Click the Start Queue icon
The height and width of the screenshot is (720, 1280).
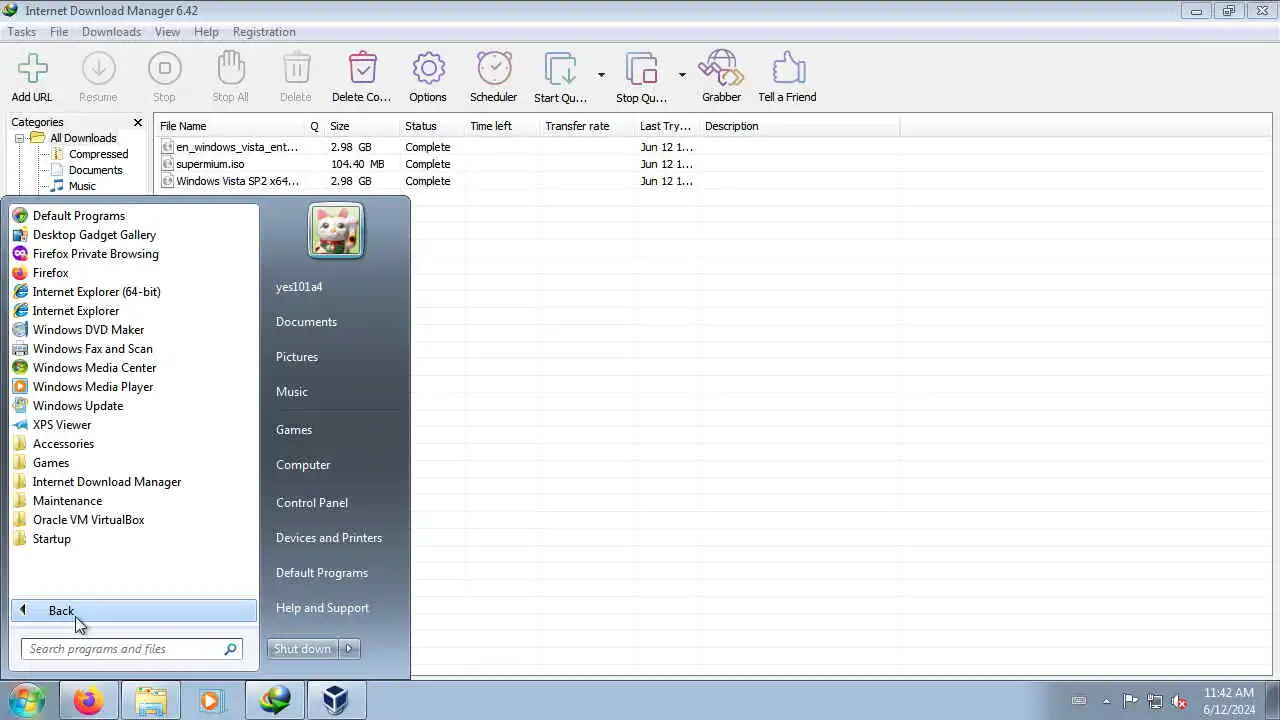pos(560,70)
